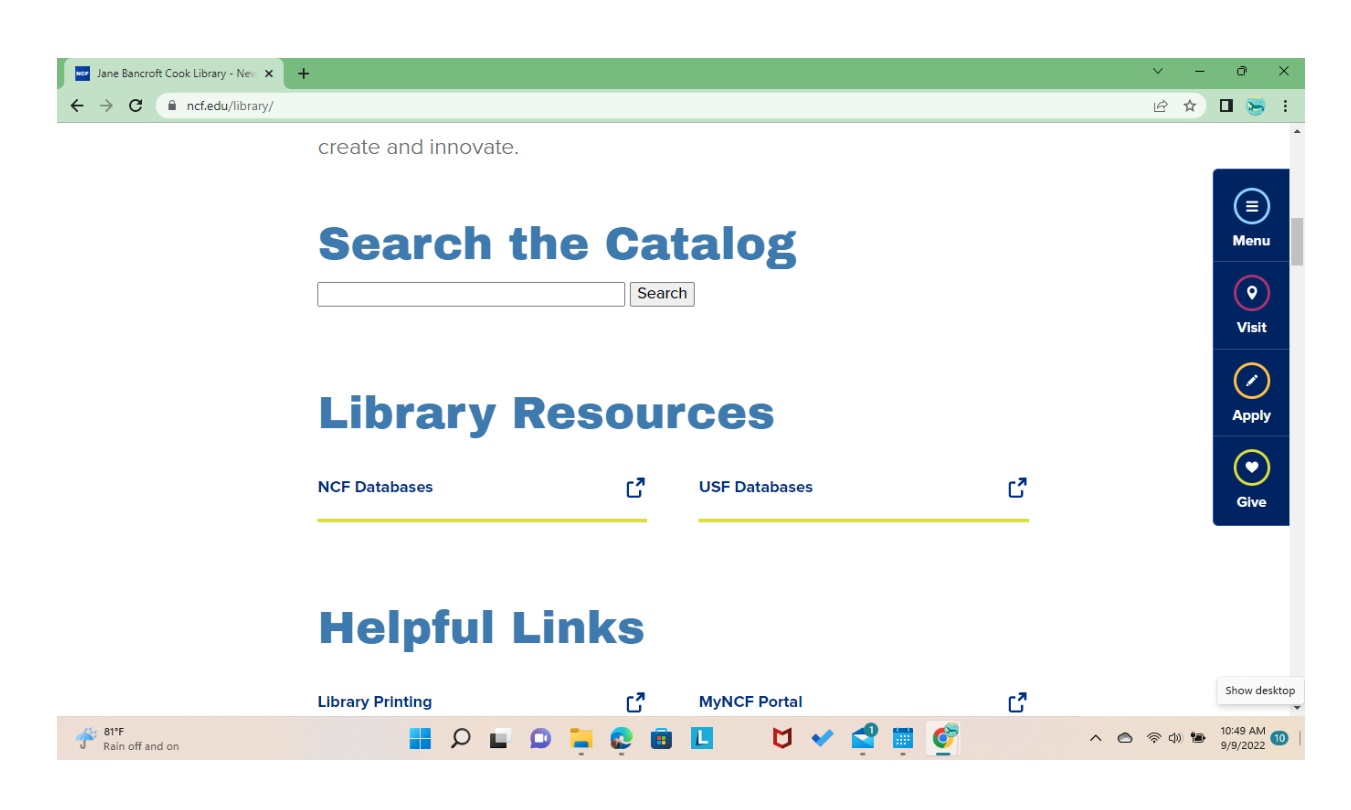
Task: Click inside the catalog search input field
Action: (470, 293)
